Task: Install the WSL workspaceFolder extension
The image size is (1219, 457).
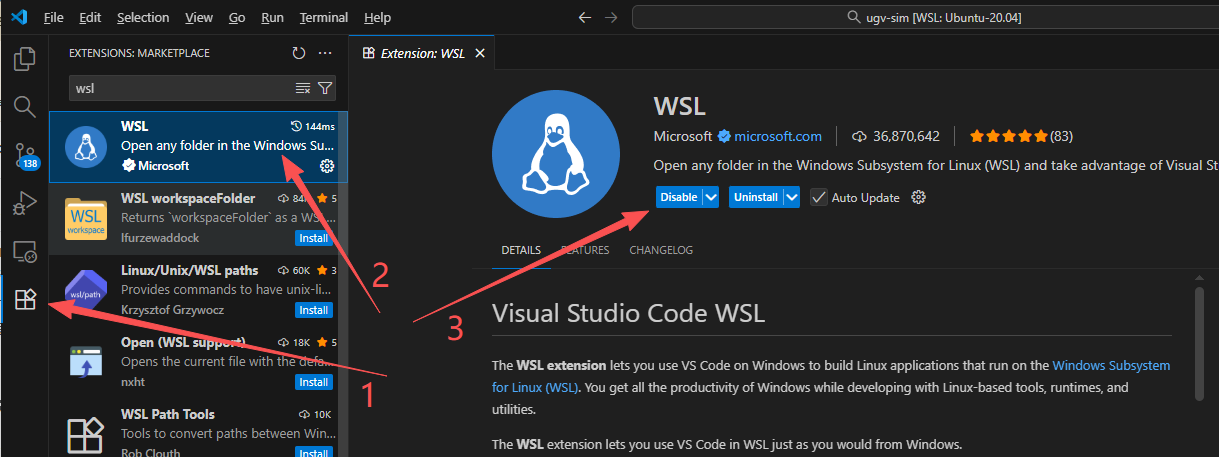Action: coord(313,238)
